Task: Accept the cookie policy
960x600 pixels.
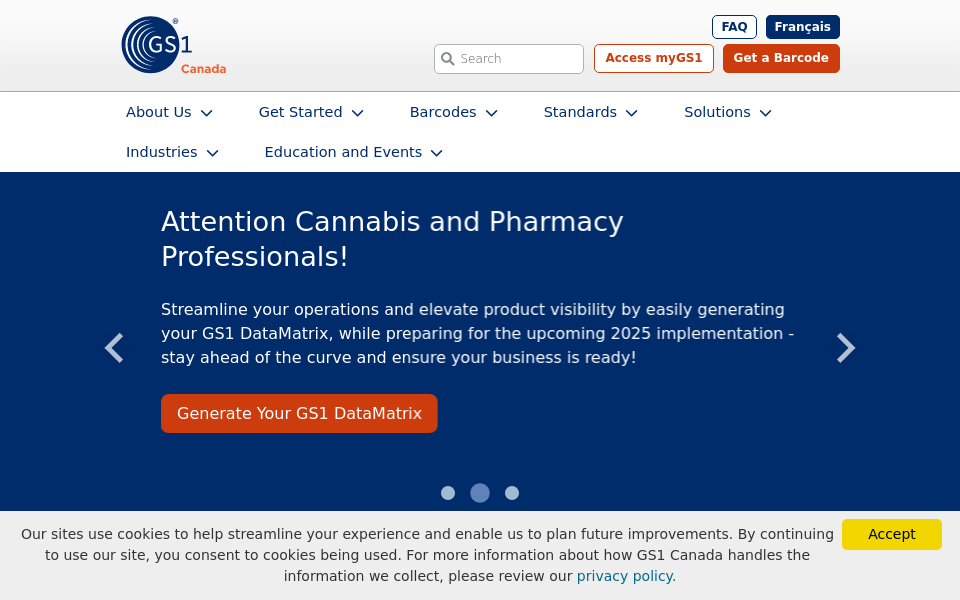Action: 891,534
